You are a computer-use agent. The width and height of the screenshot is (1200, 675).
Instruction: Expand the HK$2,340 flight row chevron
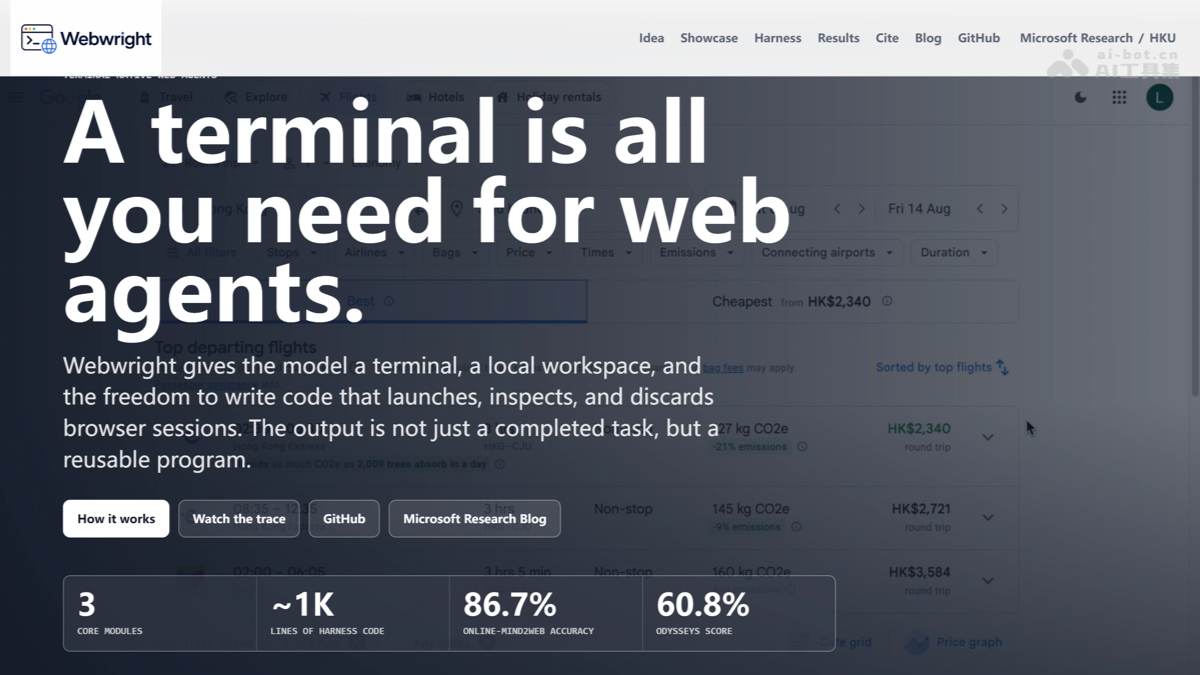click(988, 437)
